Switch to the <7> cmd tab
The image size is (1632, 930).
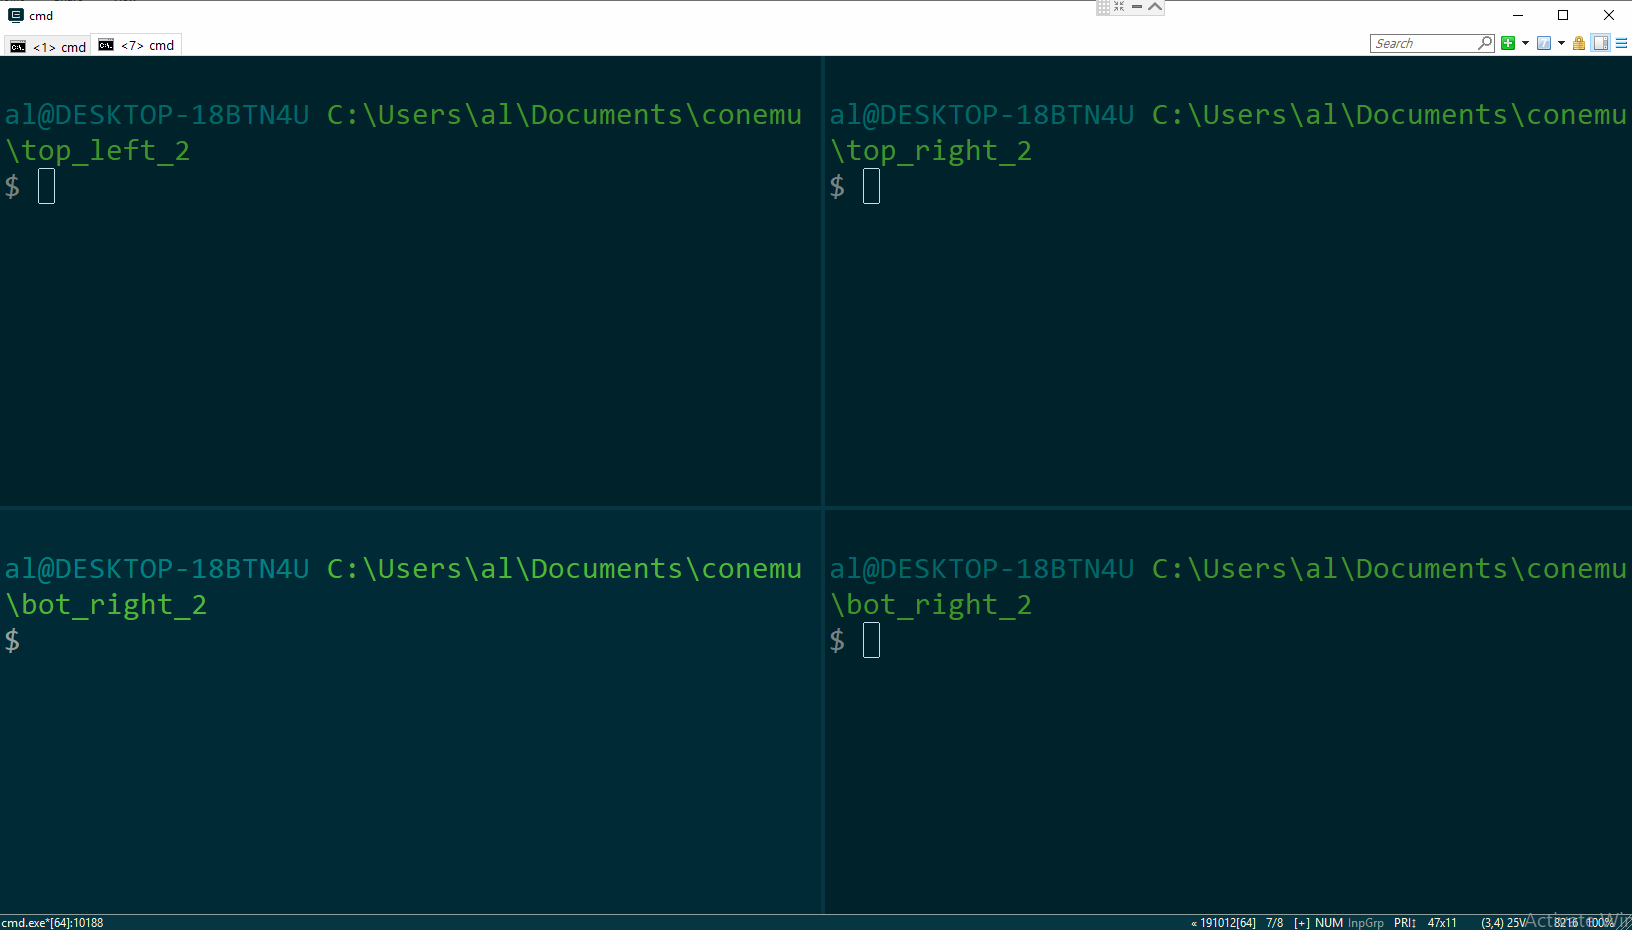coord(137,45)
